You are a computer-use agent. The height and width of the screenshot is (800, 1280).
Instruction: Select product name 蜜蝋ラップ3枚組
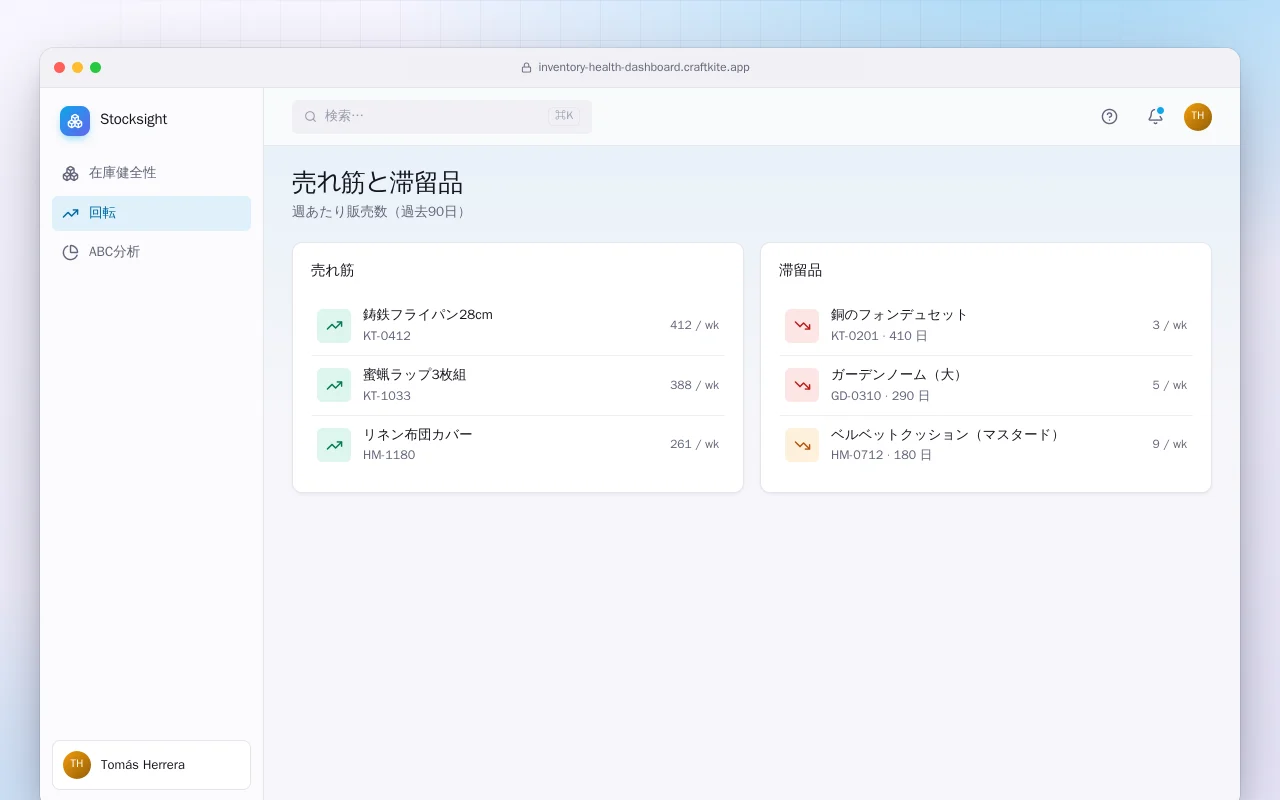415,375
